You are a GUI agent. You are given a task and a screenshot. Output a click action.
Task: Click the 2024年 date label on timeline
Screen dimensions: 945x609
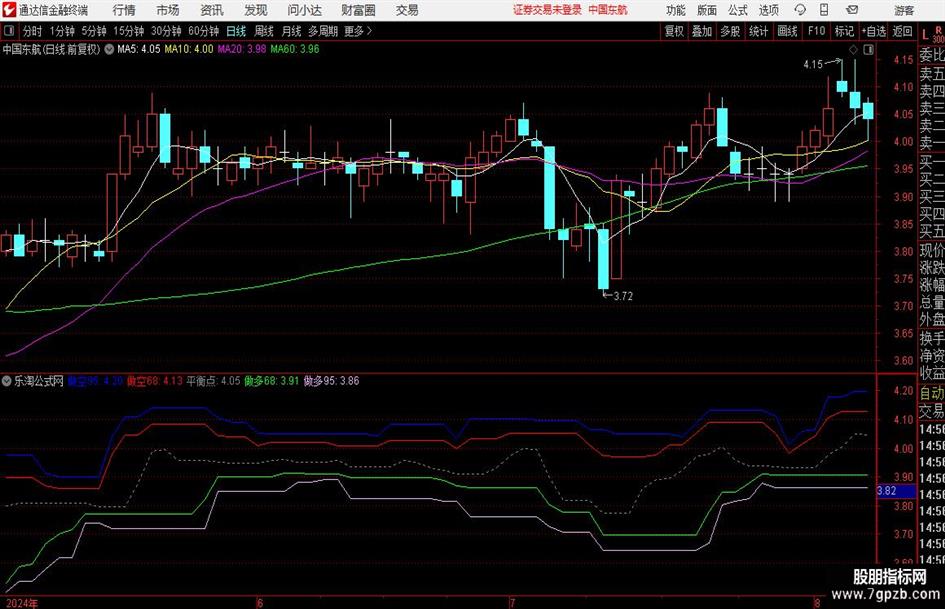point(21,603)
